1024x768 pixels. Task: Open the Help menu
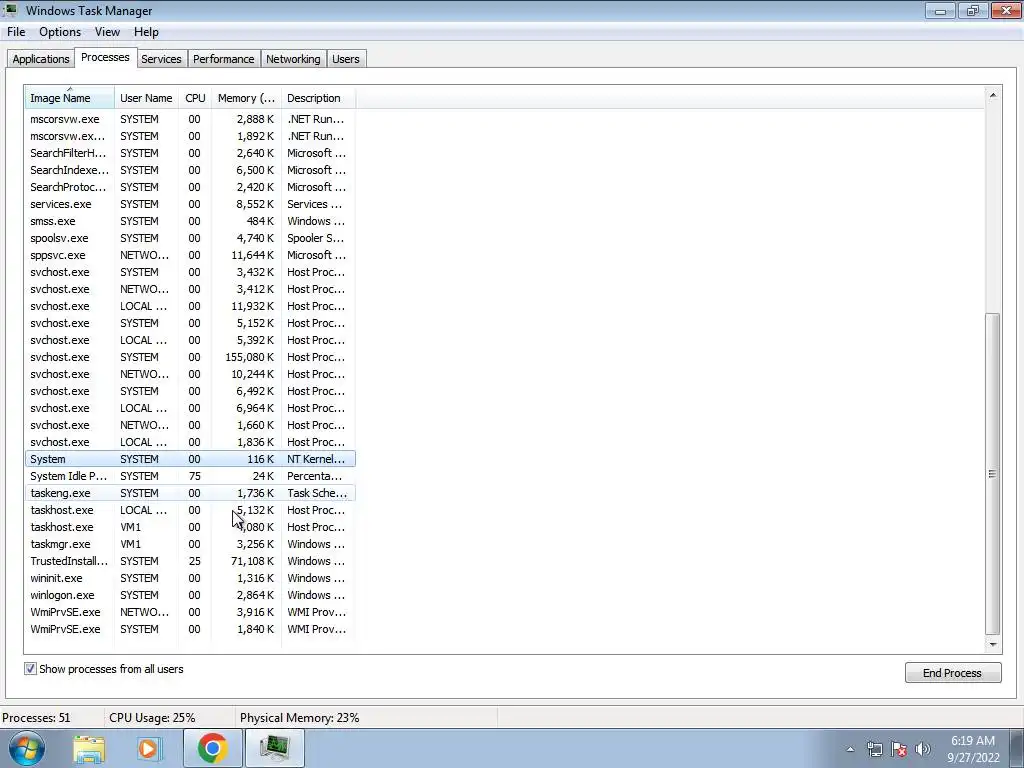[x=146, y=32]
